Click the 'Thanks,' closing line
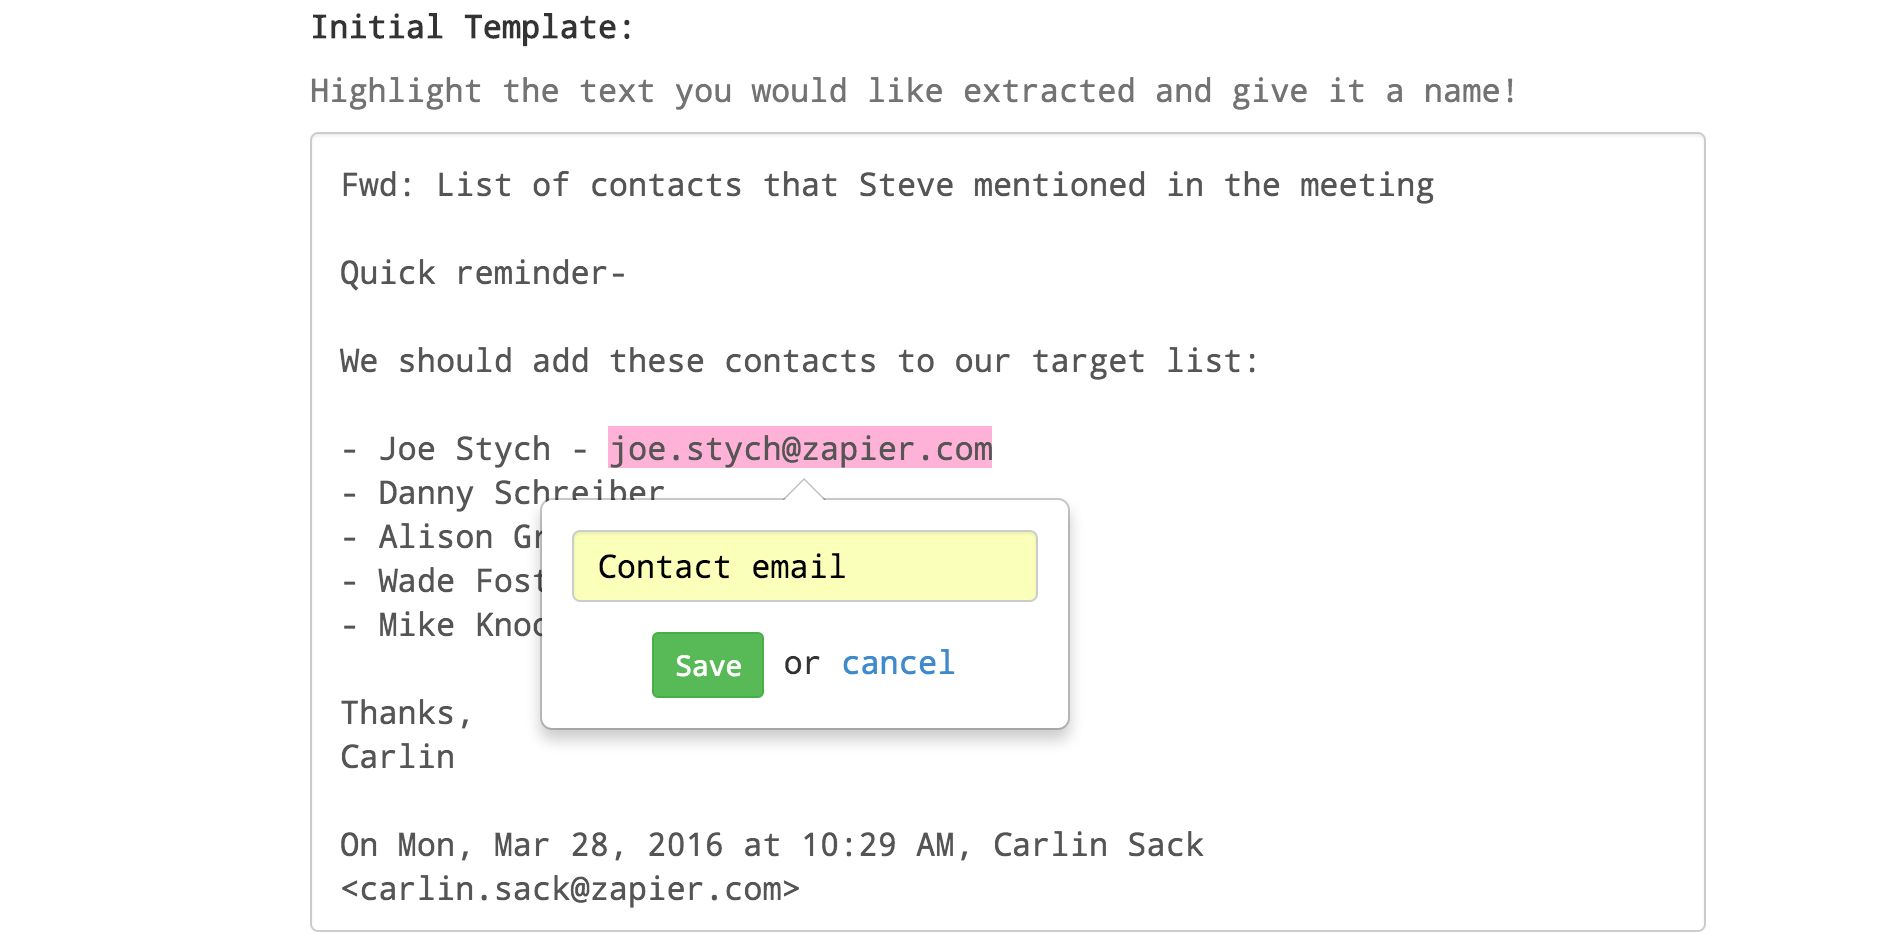 pyautogui.click(x=405, y=713)
